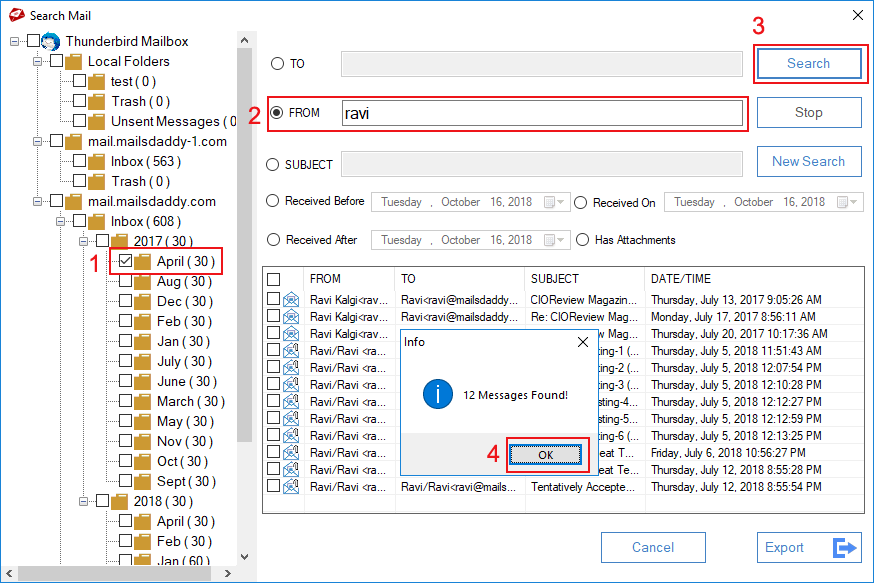Select the Received After radio button
874x583 pixels.
pos(273,240)
